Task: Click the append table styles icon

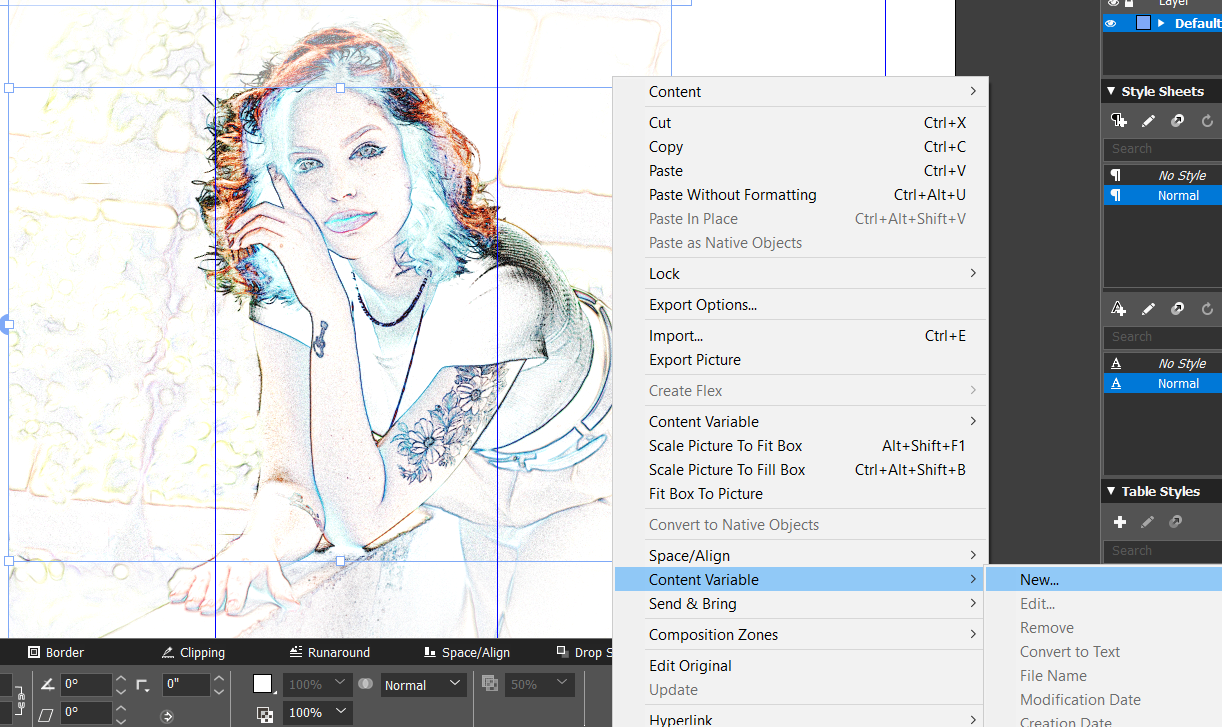Action: 1176,522
